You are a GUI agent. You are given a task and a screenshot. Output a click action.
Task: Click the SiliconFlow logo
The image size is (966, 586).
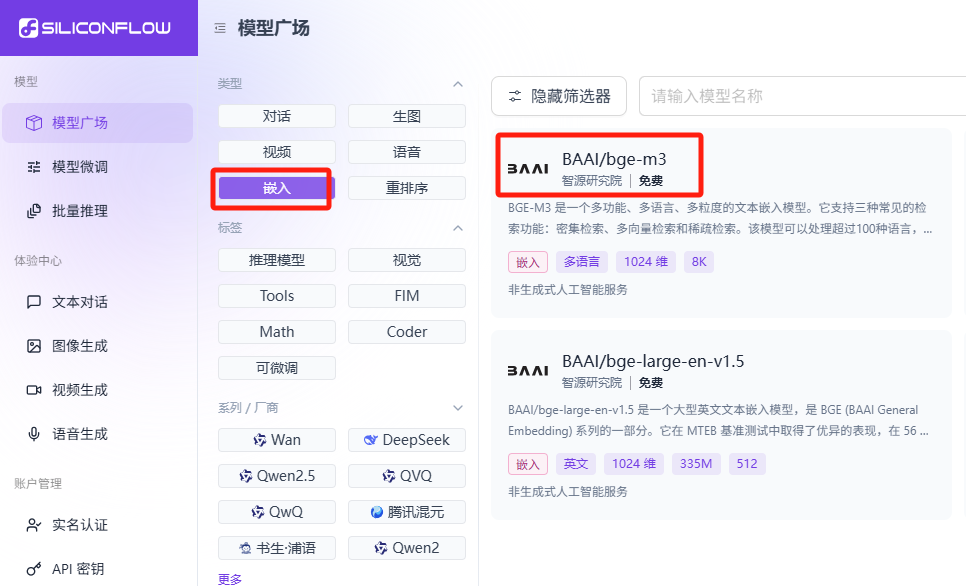click(95, 28)
